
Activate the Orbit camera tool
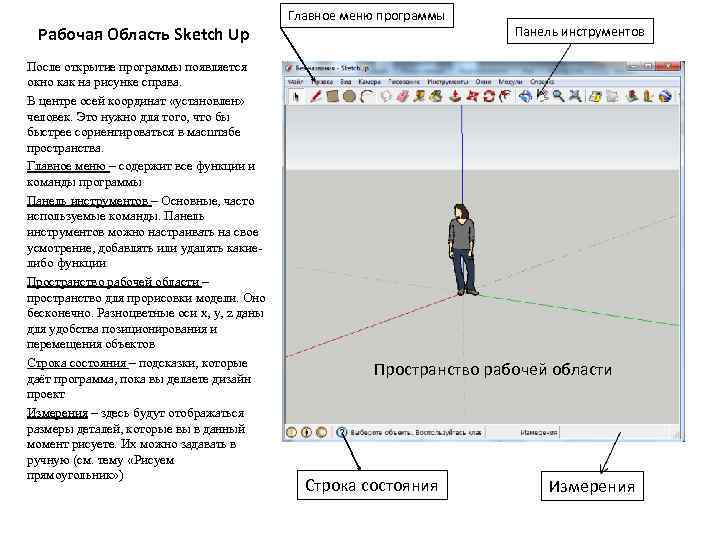525,96
